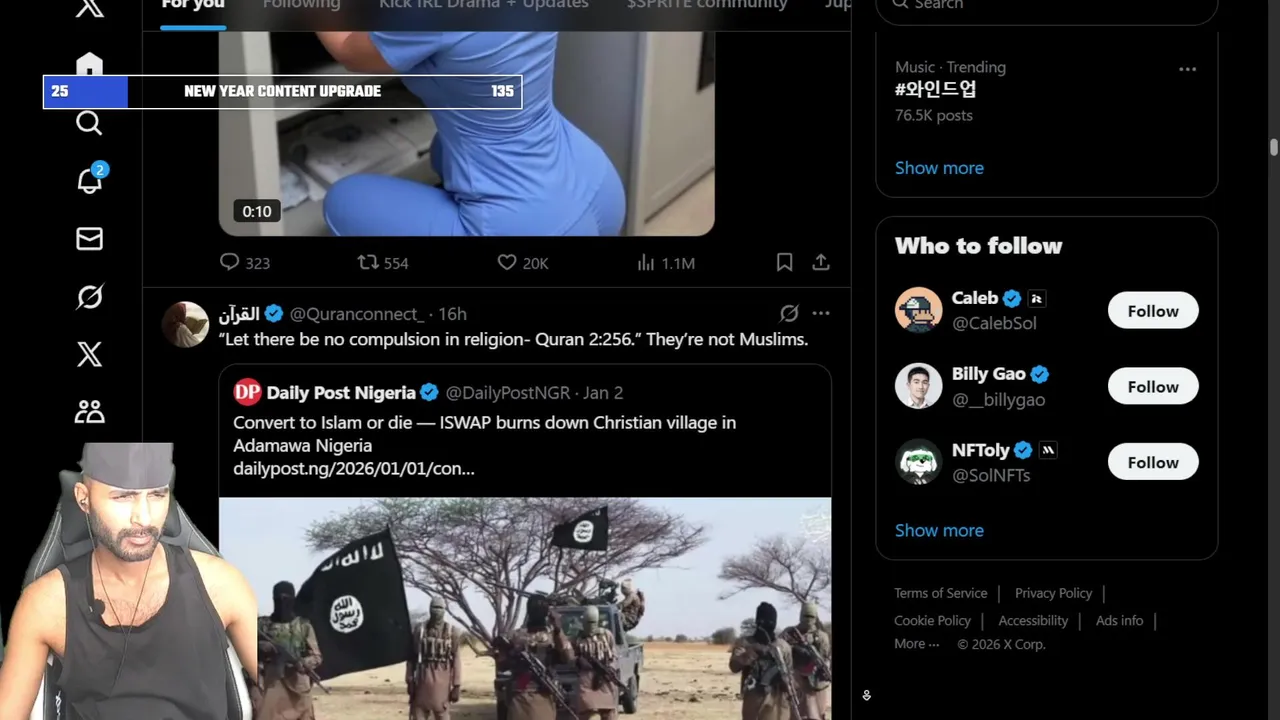Click @DailyPostNGR handle in quoted post
This screenshot has height=720, width=1280.
[x=508, y=393]
